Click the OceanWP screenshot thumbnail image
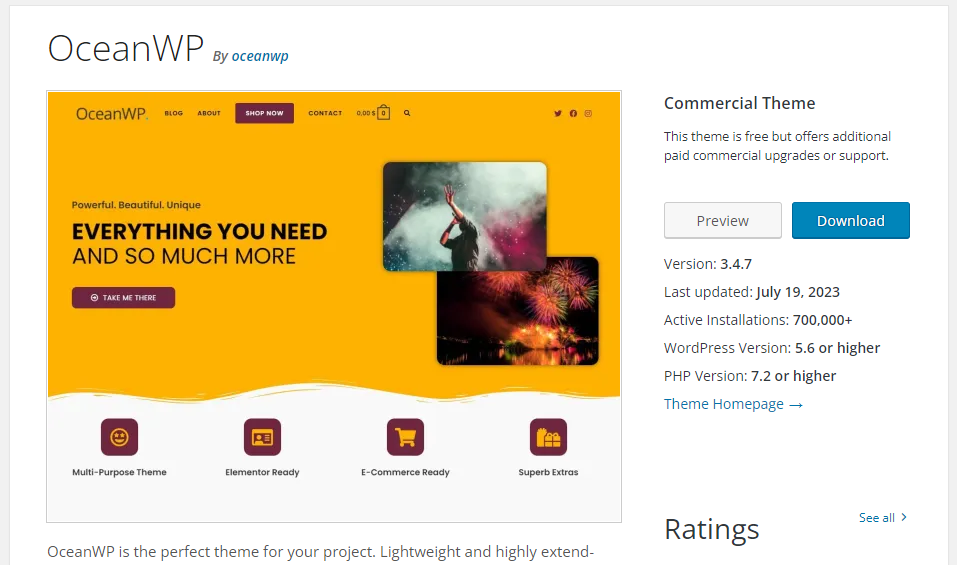Screen dimensions: 957x565 pyautogui.click(x=334, y=306)
